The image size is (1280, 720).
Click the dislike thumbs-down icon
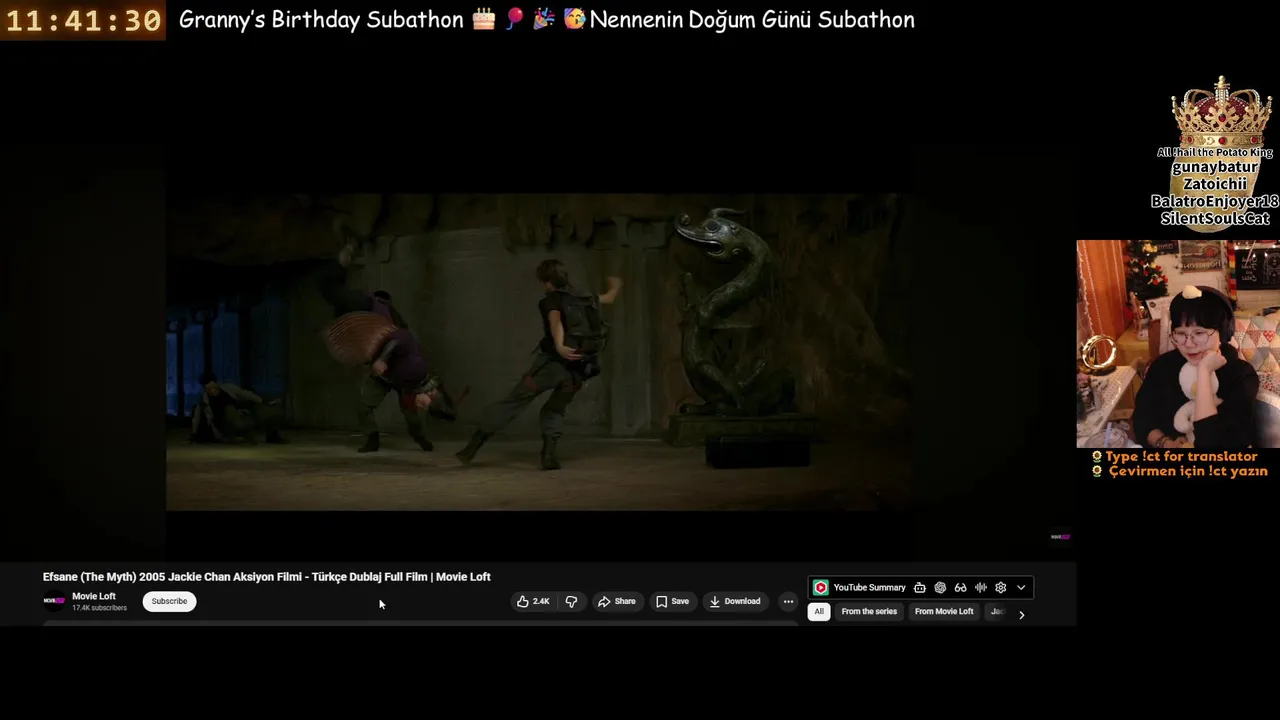tap(571, 601)
